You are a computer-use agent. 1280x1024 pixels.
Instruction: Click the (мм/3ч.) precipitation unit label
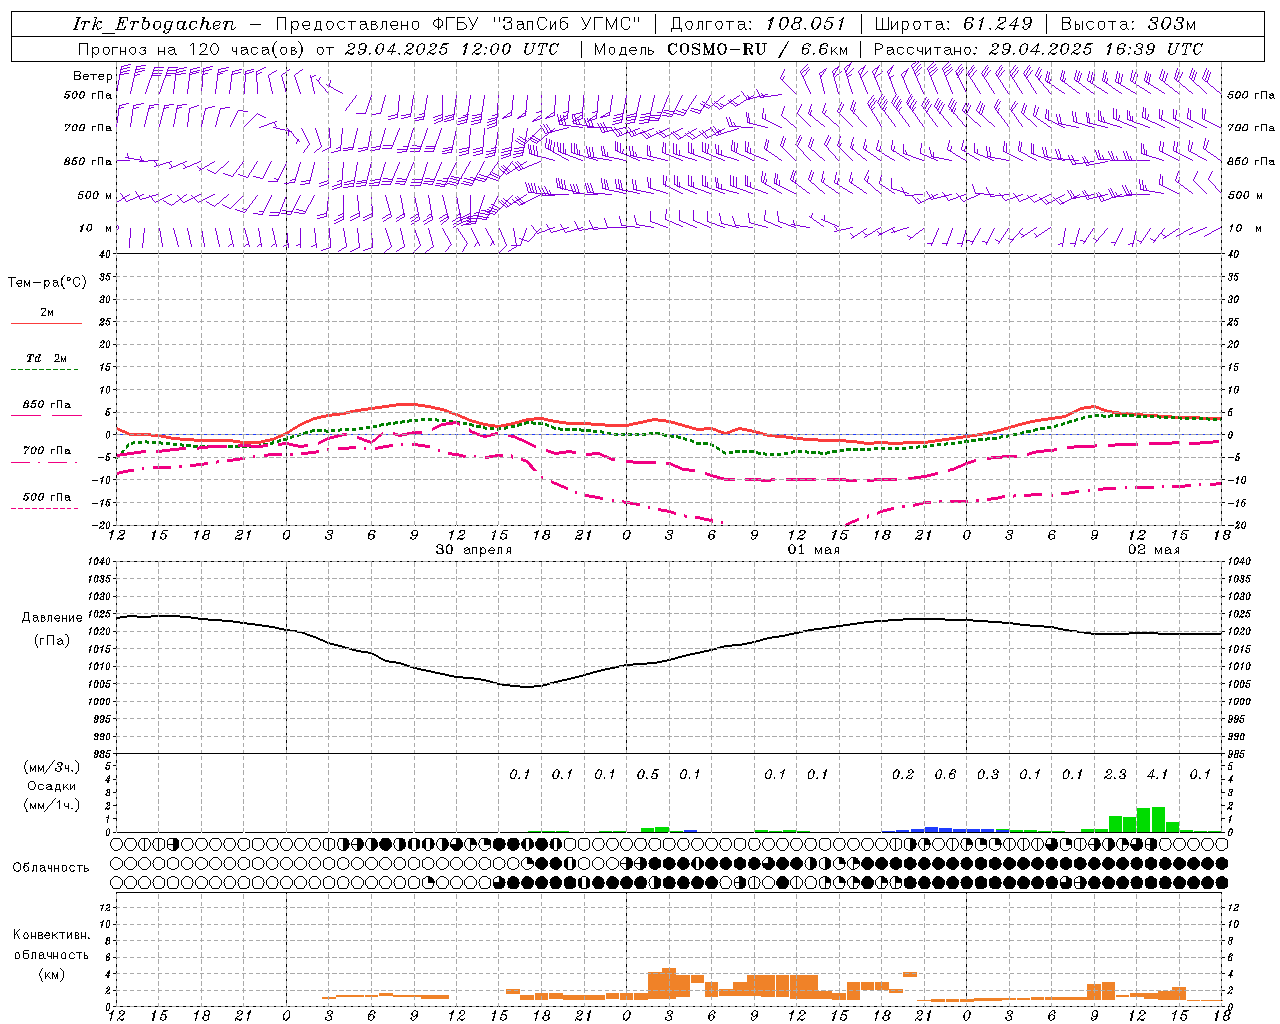(x=50, y=767)
